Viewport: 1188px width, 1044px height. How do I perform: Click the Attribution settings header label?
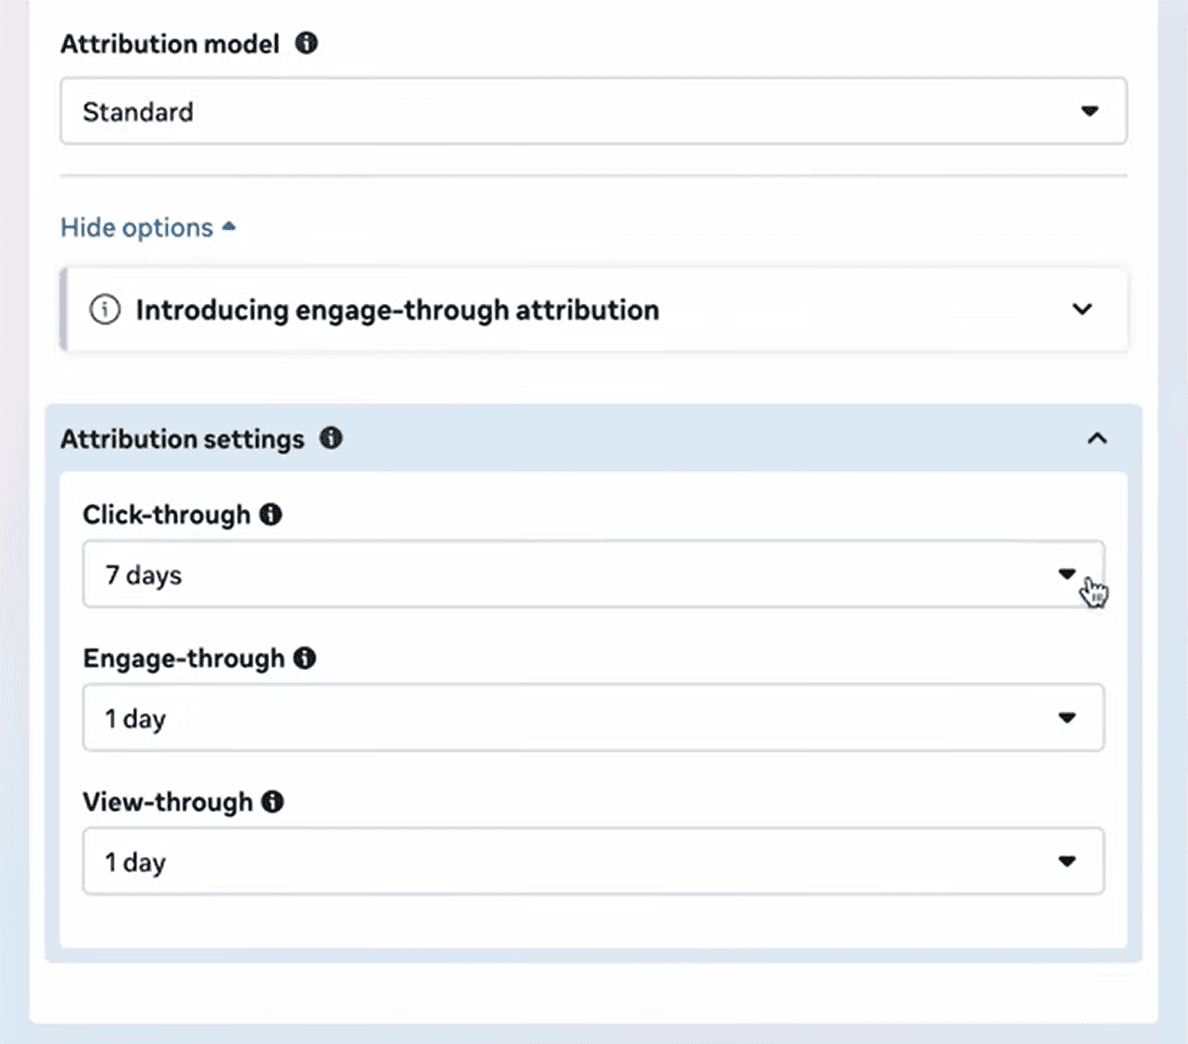click(182, 439)
